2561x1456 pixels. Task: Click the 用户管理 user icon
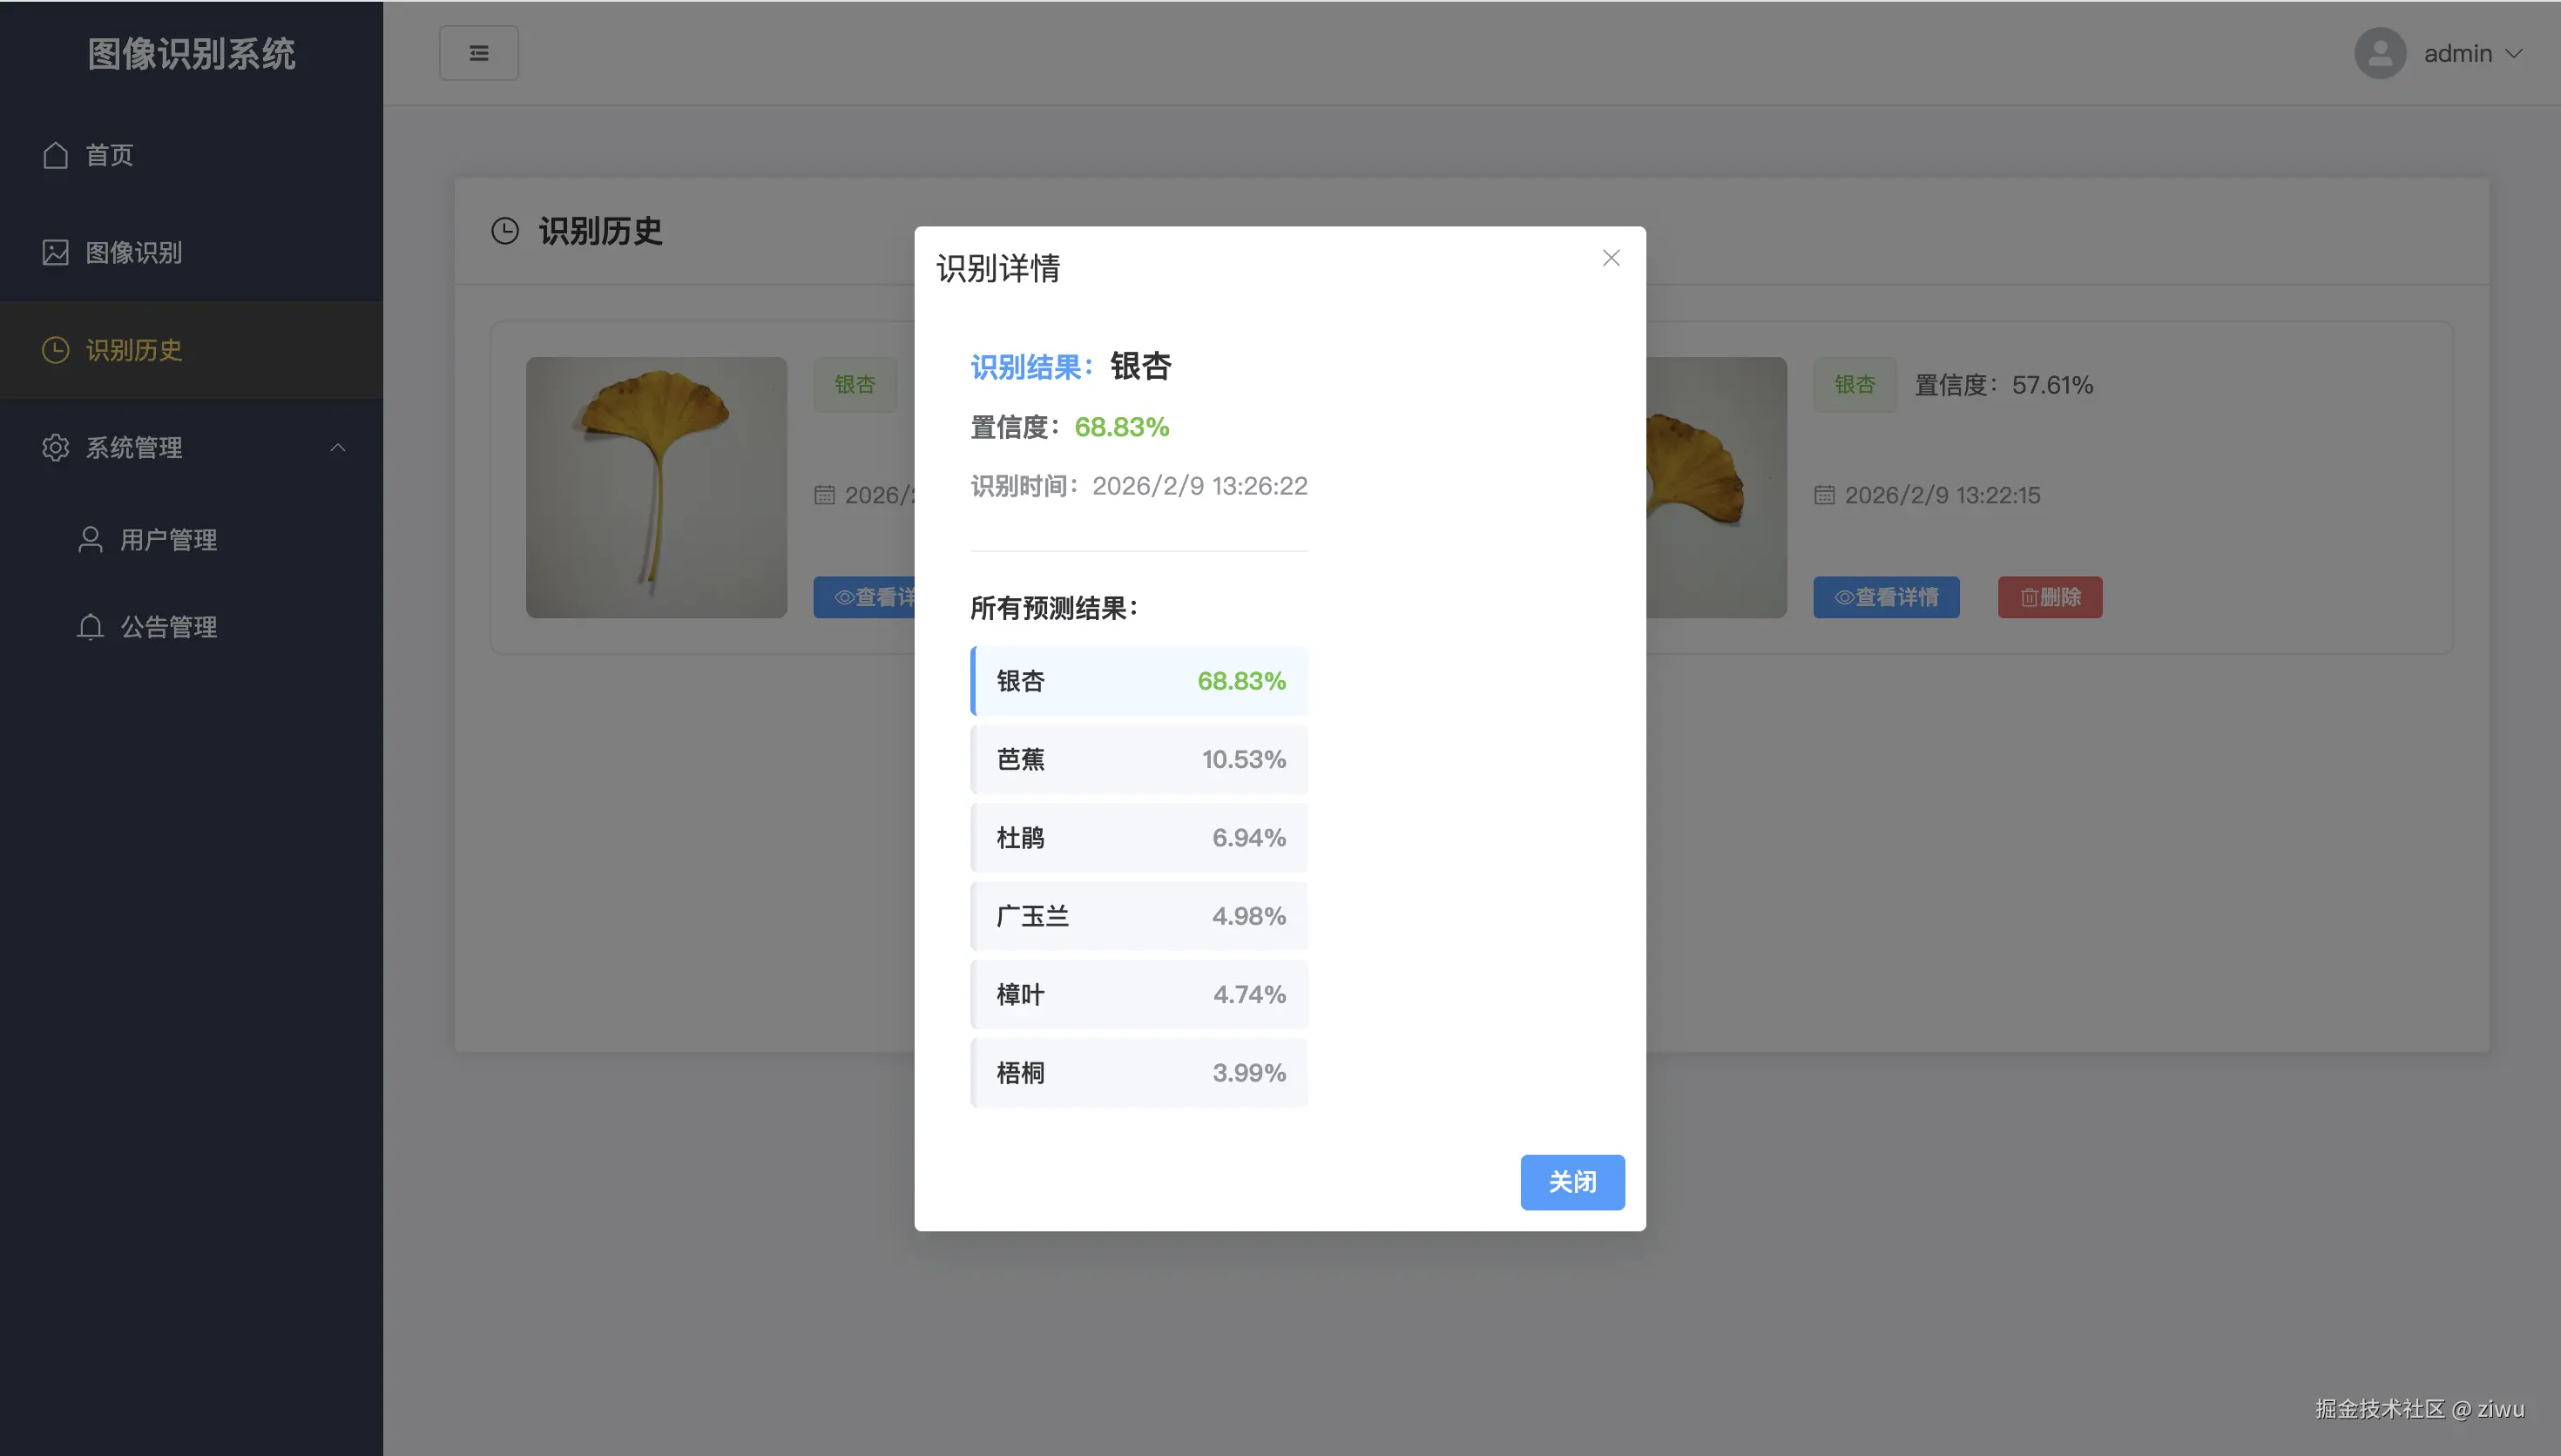(x=90, y=539)
